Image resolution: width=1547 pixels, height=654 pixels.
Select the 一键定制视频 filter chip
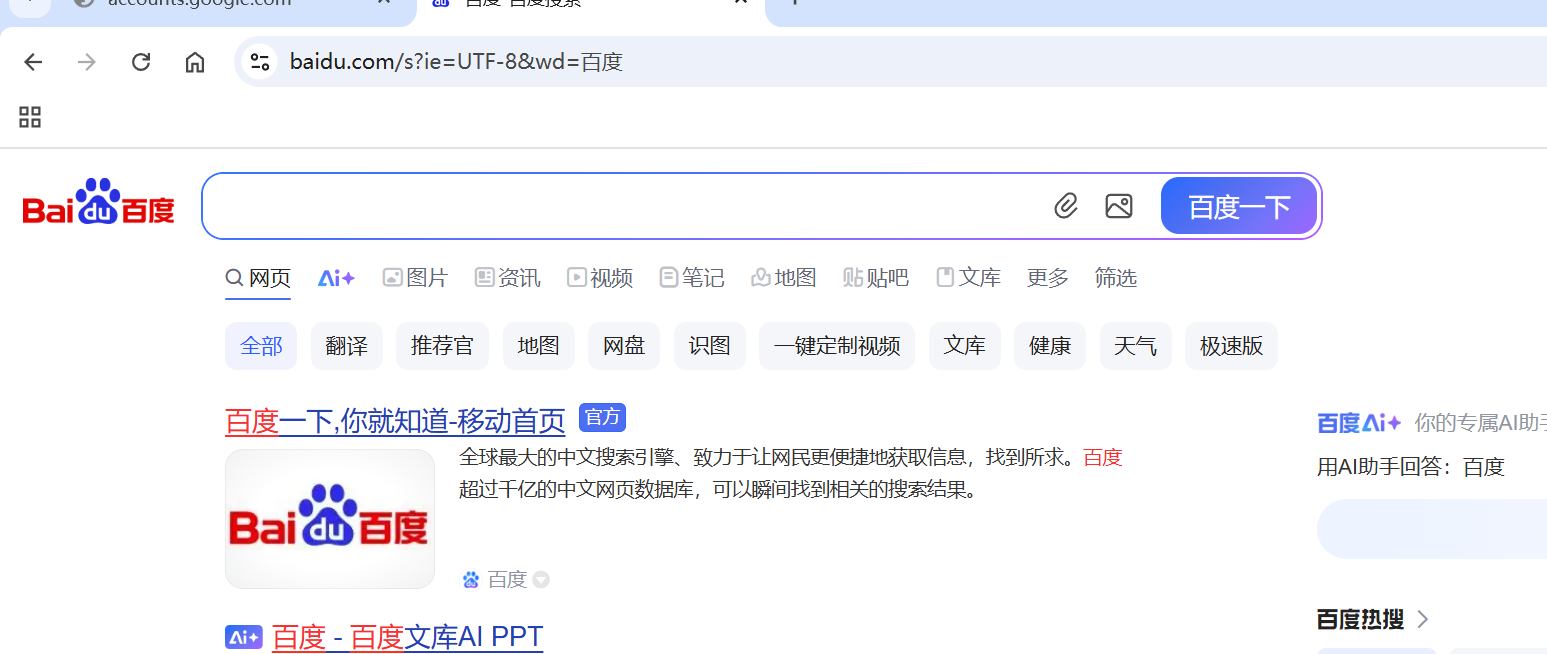tap(837, 346)
